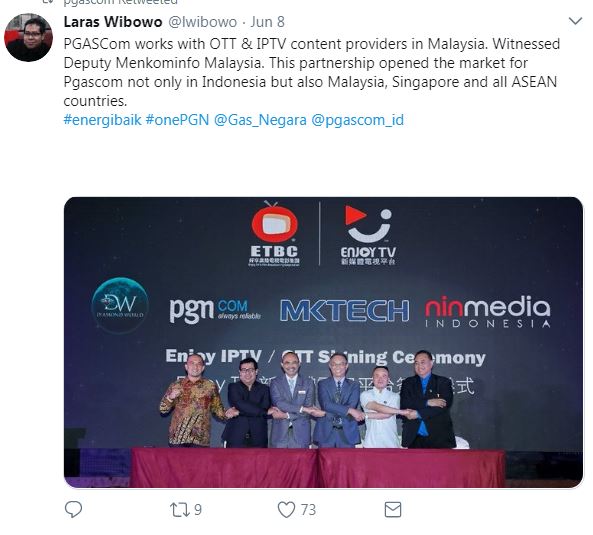
Task: Visit the @Gas_Negara mention
Action: point(260,120)
